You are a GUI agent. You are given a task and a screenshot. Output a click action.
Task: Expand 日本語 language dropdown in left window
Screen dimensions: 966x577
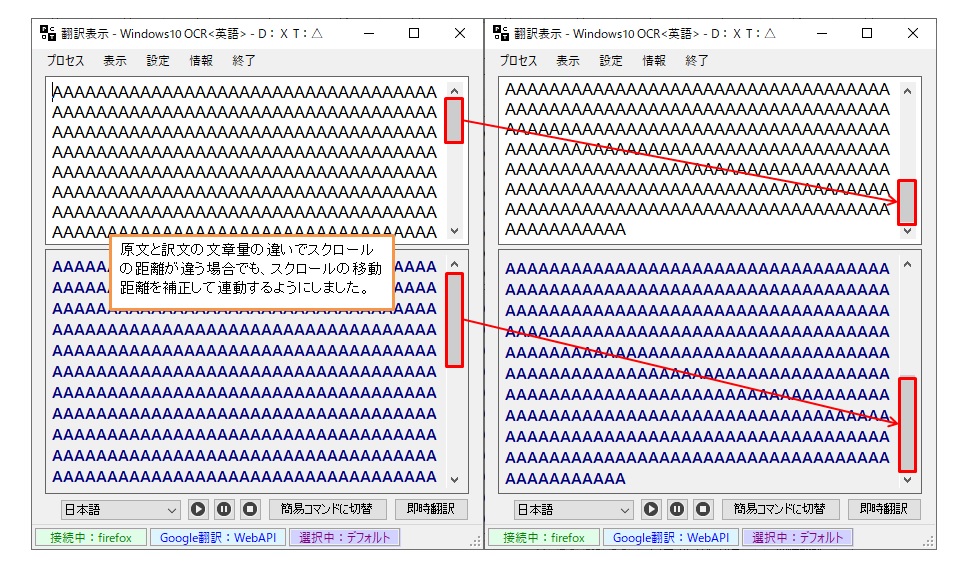[121, 510]
